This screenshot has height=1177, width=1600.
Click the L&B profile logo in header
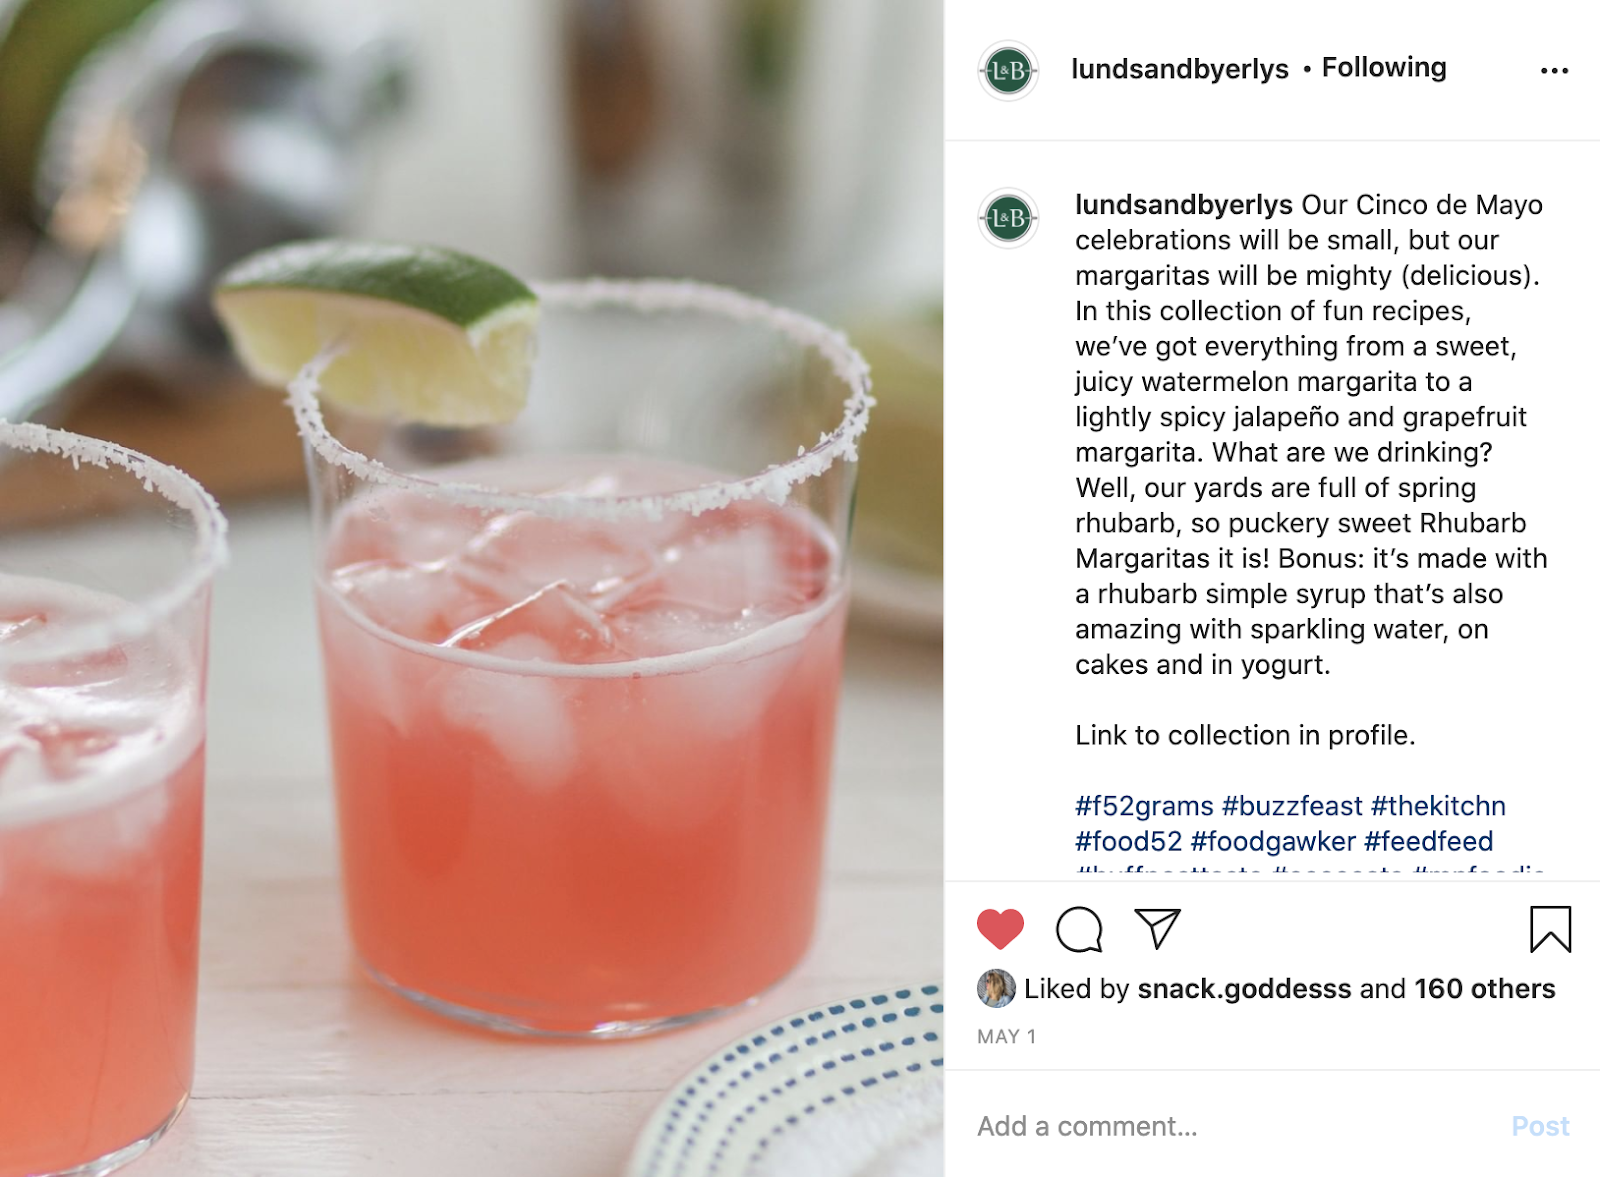1008,70
